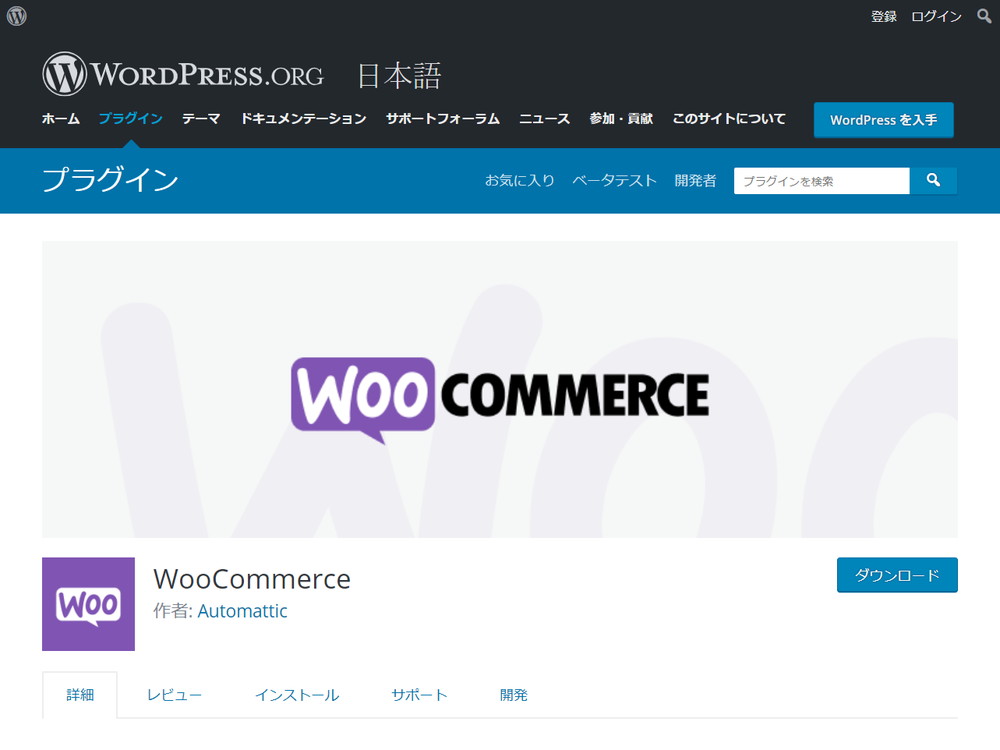The height and width of the screenshot is (750, 1000).
Task: Click the ログイン link
Action: (x=936, y=17)
